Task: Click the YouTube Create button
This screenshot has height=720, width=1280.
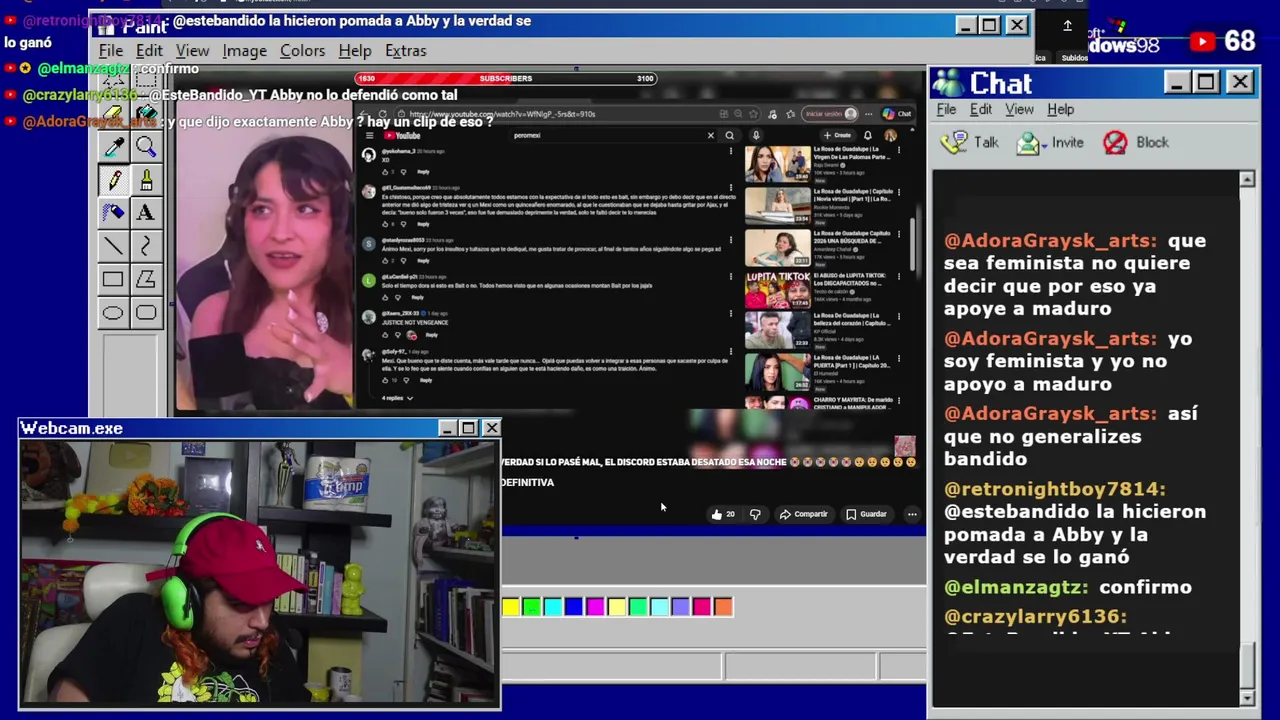Action: pyautogui.click(x=836, y=135)
